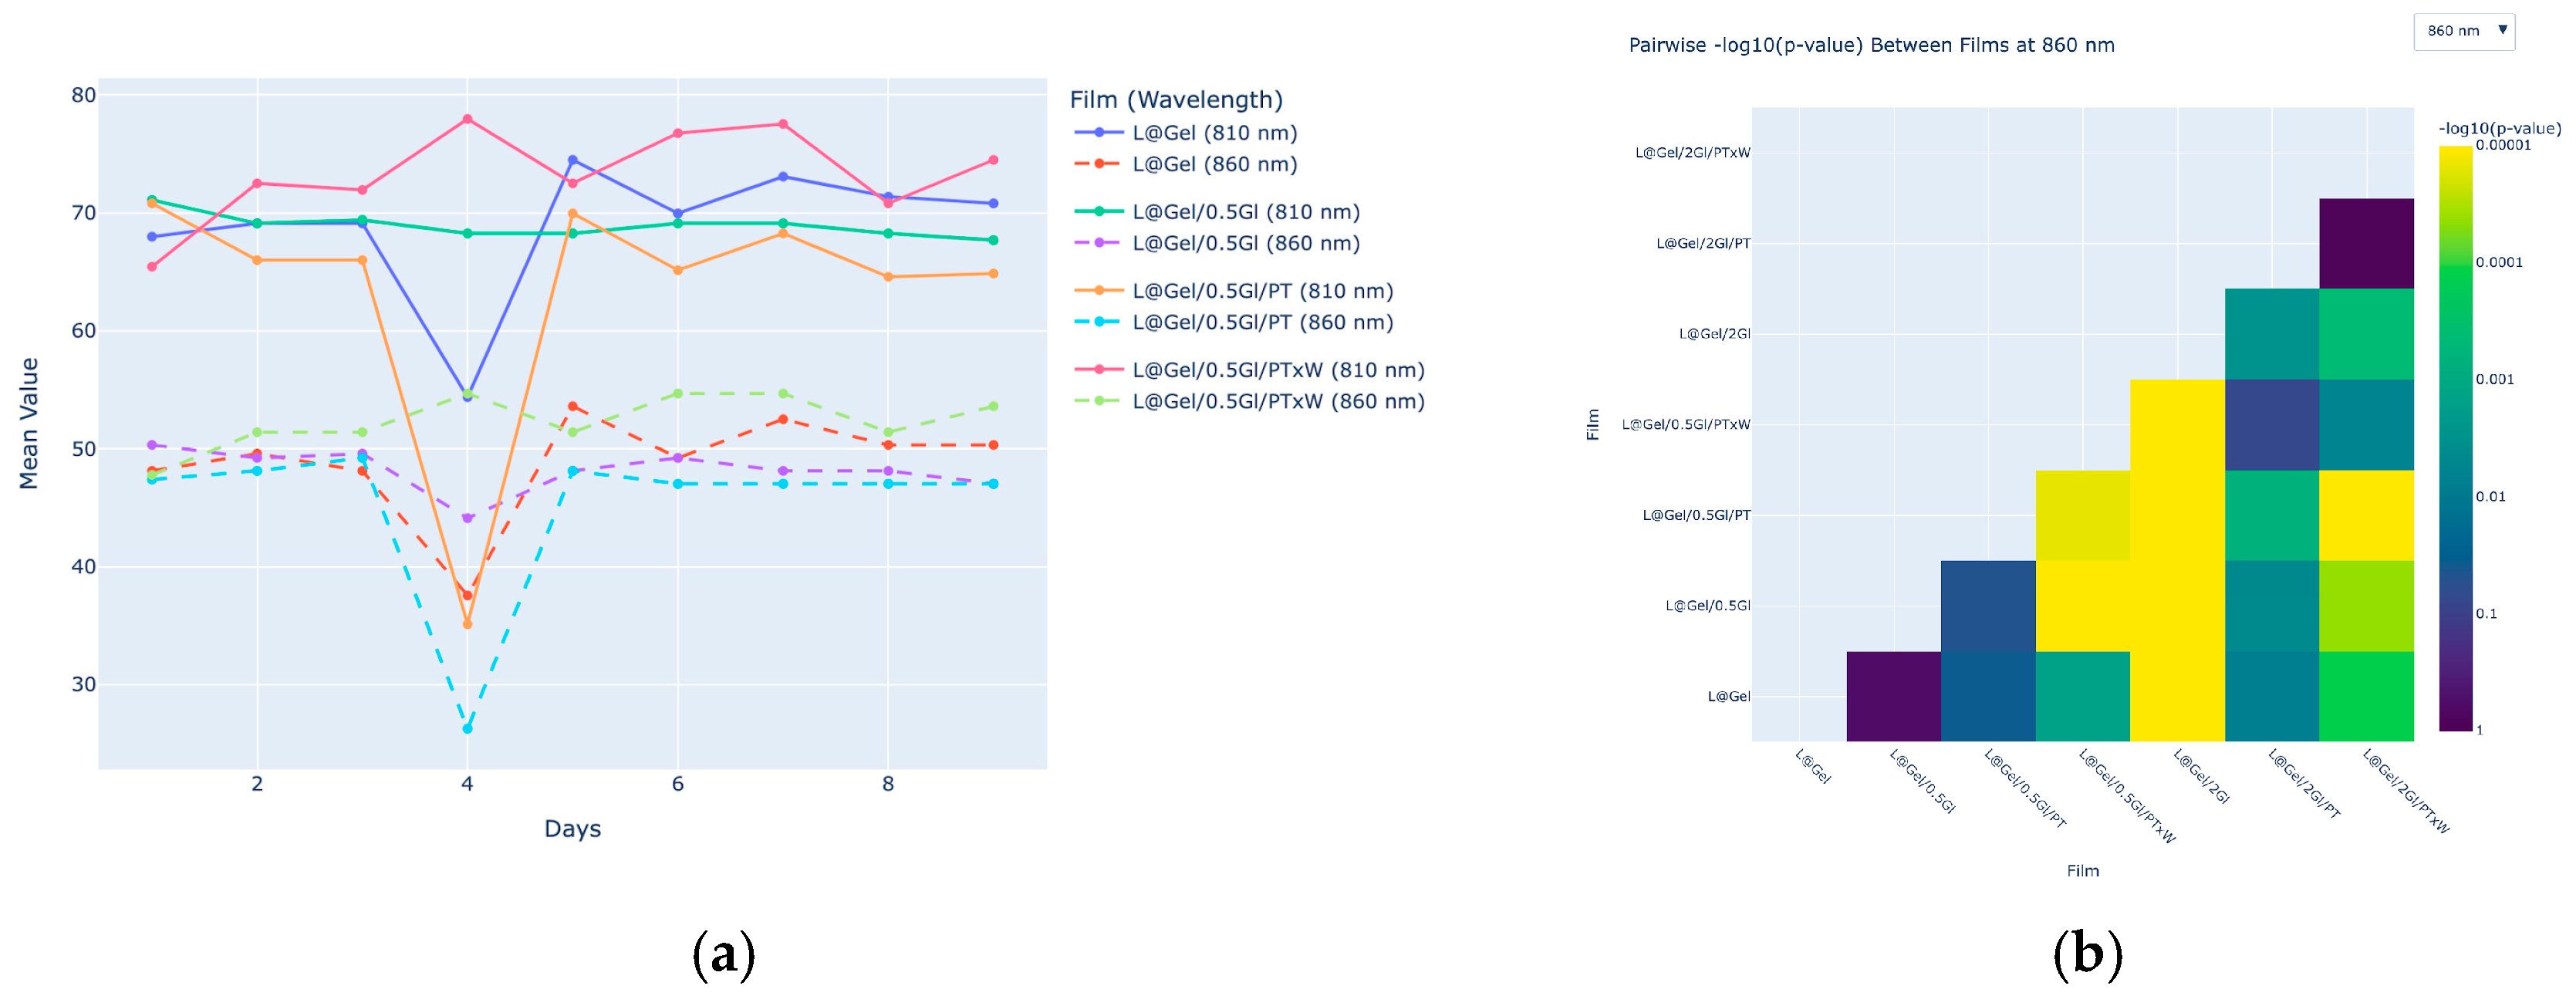This screenshot has height=996, width=2576.
Task: Click the dropdown arrow next to 860 nm
Action: [x=2502, y=30]
